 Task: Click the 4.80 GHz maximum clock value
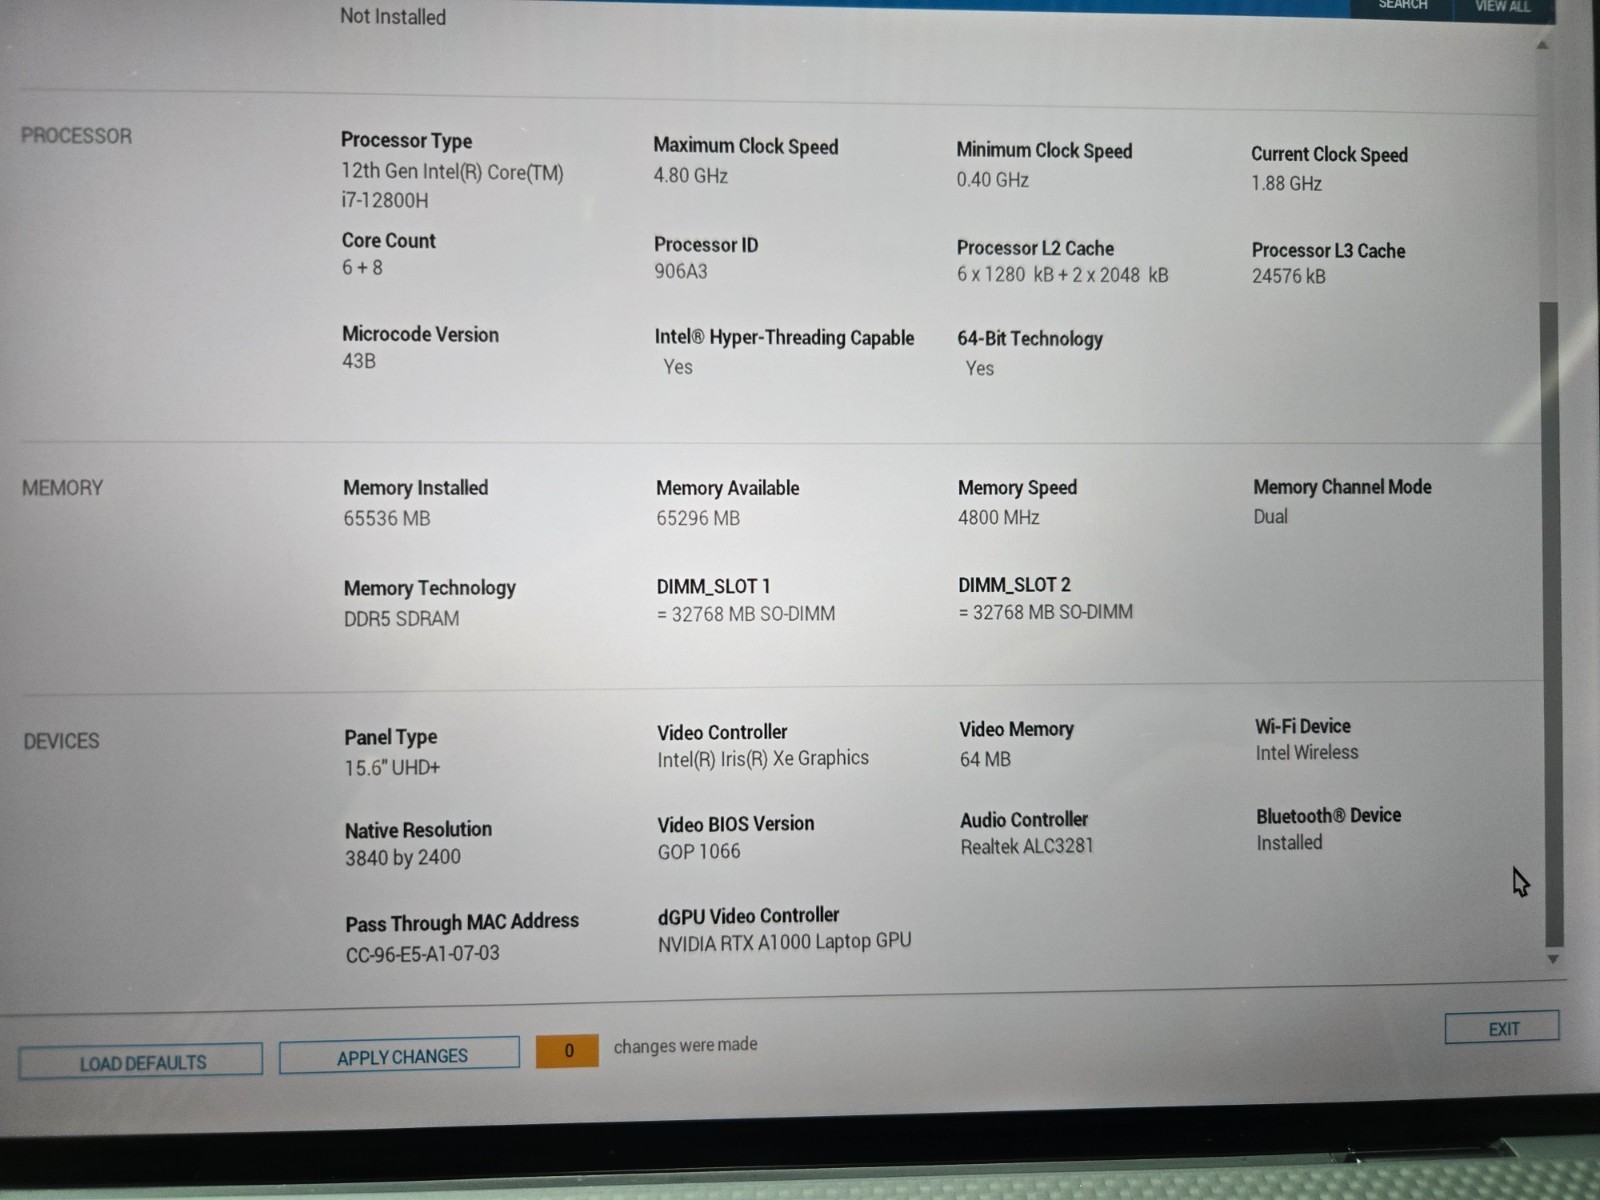click(690, 176)
